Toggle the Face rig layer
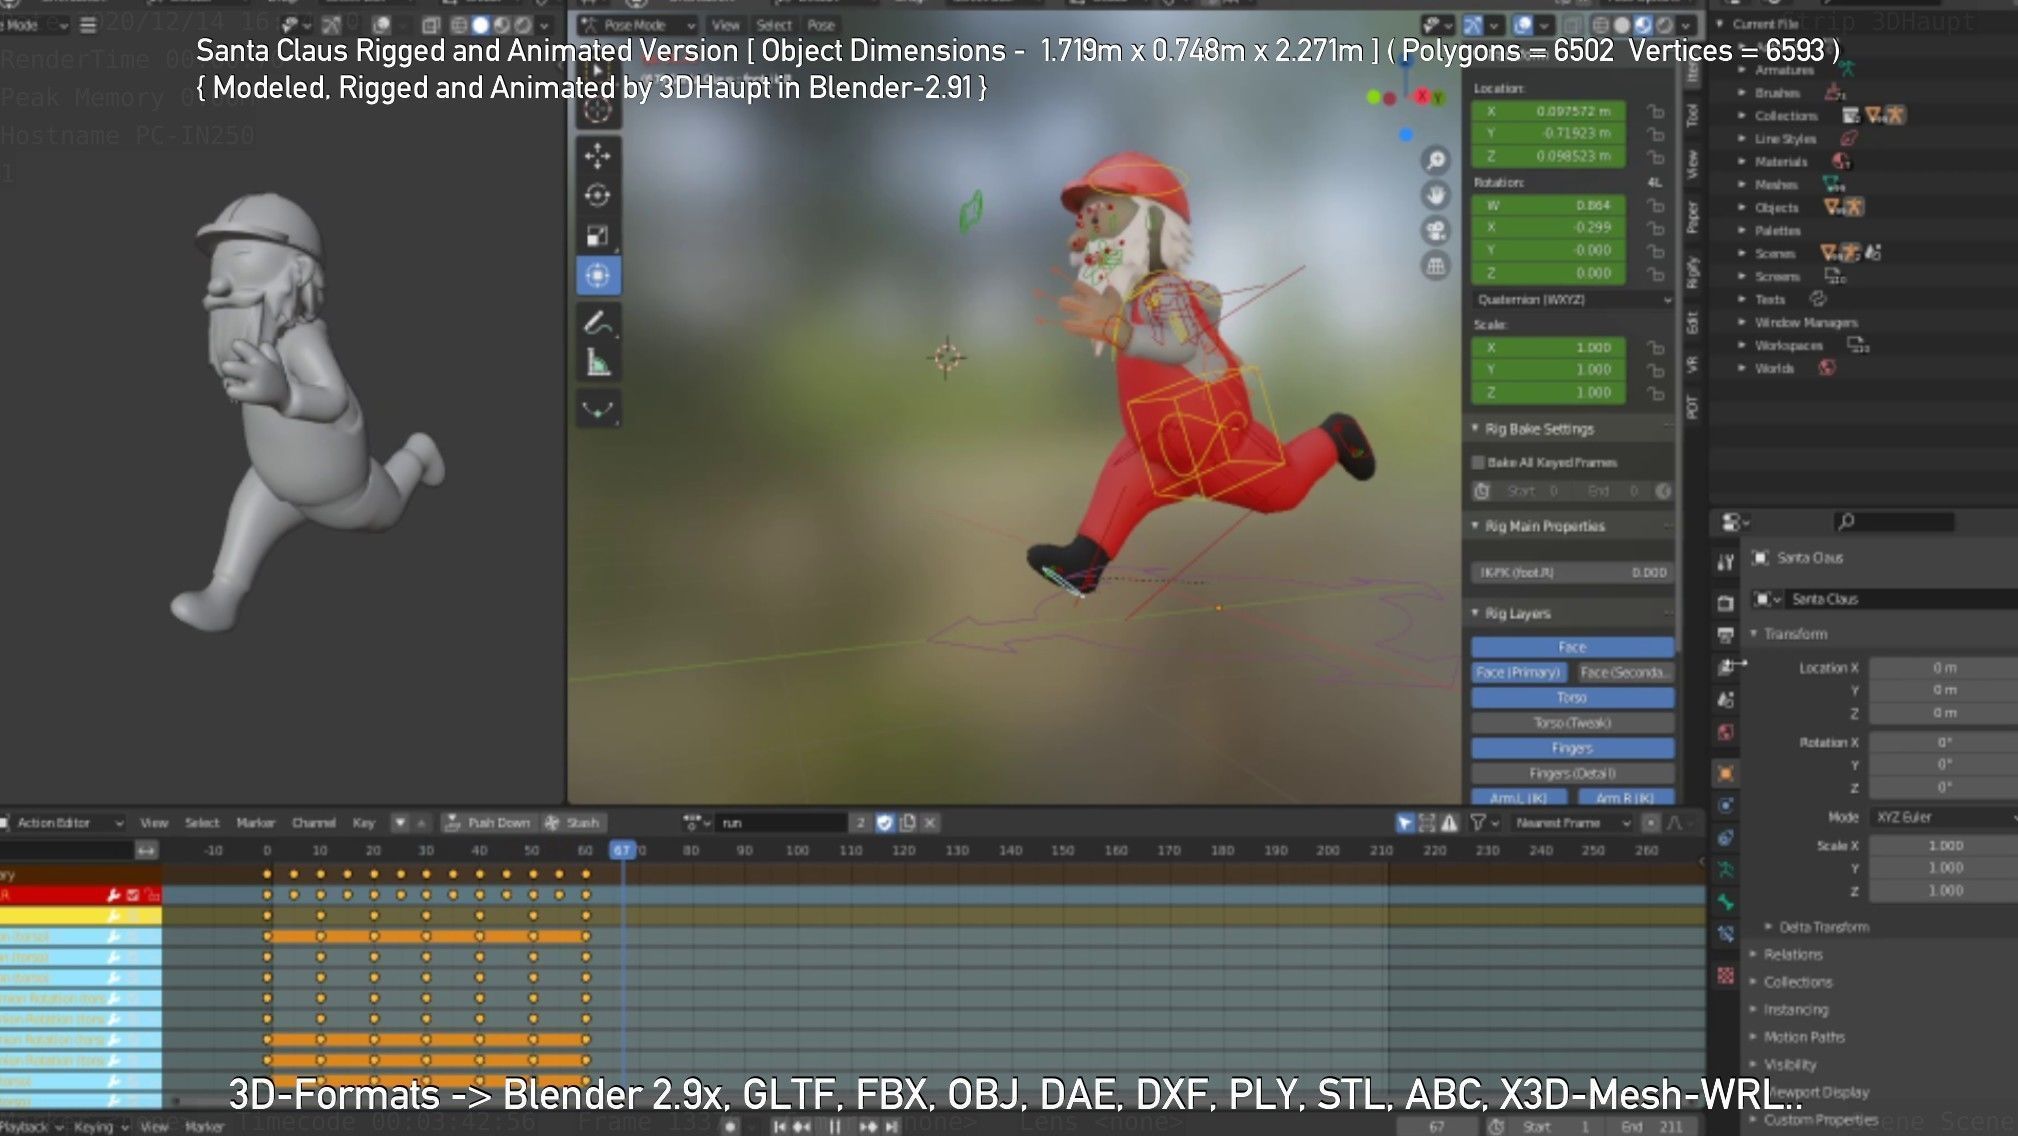Viewport: 2018px width, 1136px height. pos(1572,647)
